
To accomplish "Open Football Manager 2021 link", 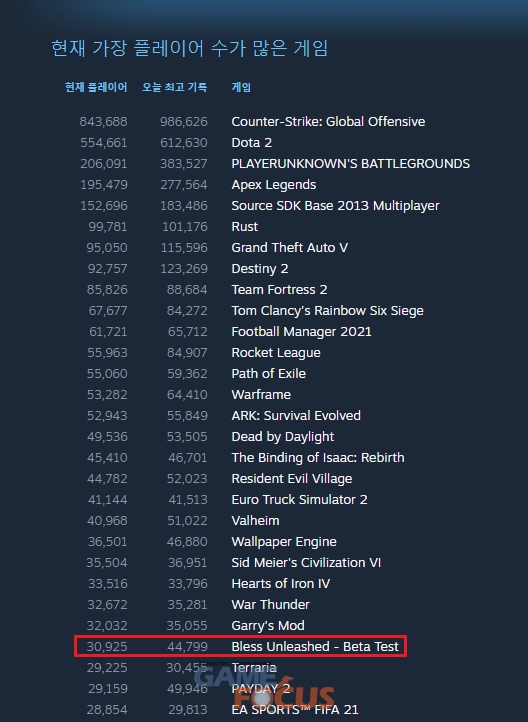I will (x=301, y=332).
